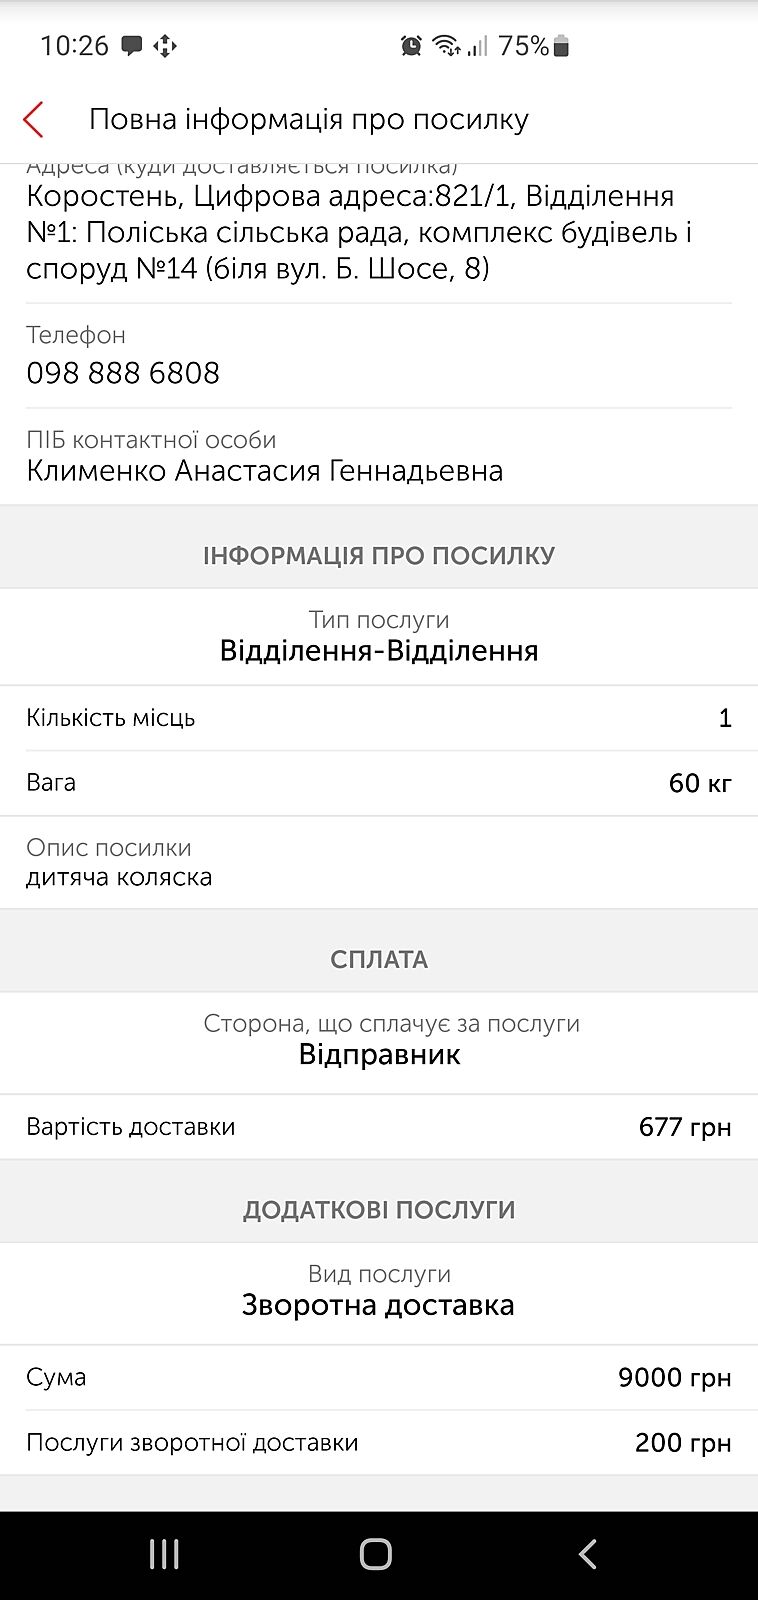The width and height of the screenshot is (758, 1600).
Task: Tap the Коростень delivery address text
Action: pyautogui.click(x=360, y=232)
